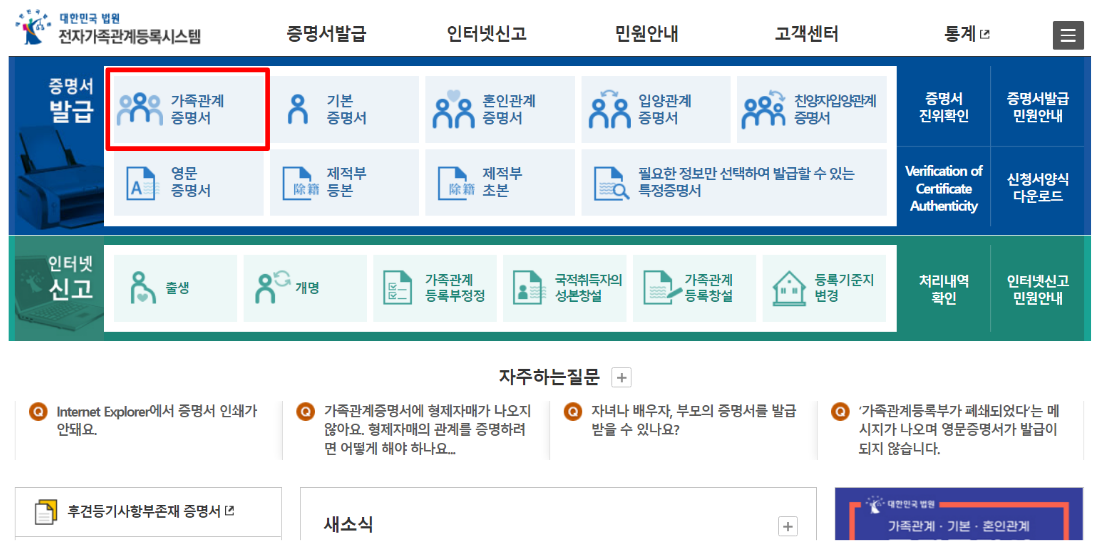Viewport: 1096px width, 547px height.
Task: Open FAQ about Internet Explorer 증명서 인쇄
Action: click(x=157, y=420)
